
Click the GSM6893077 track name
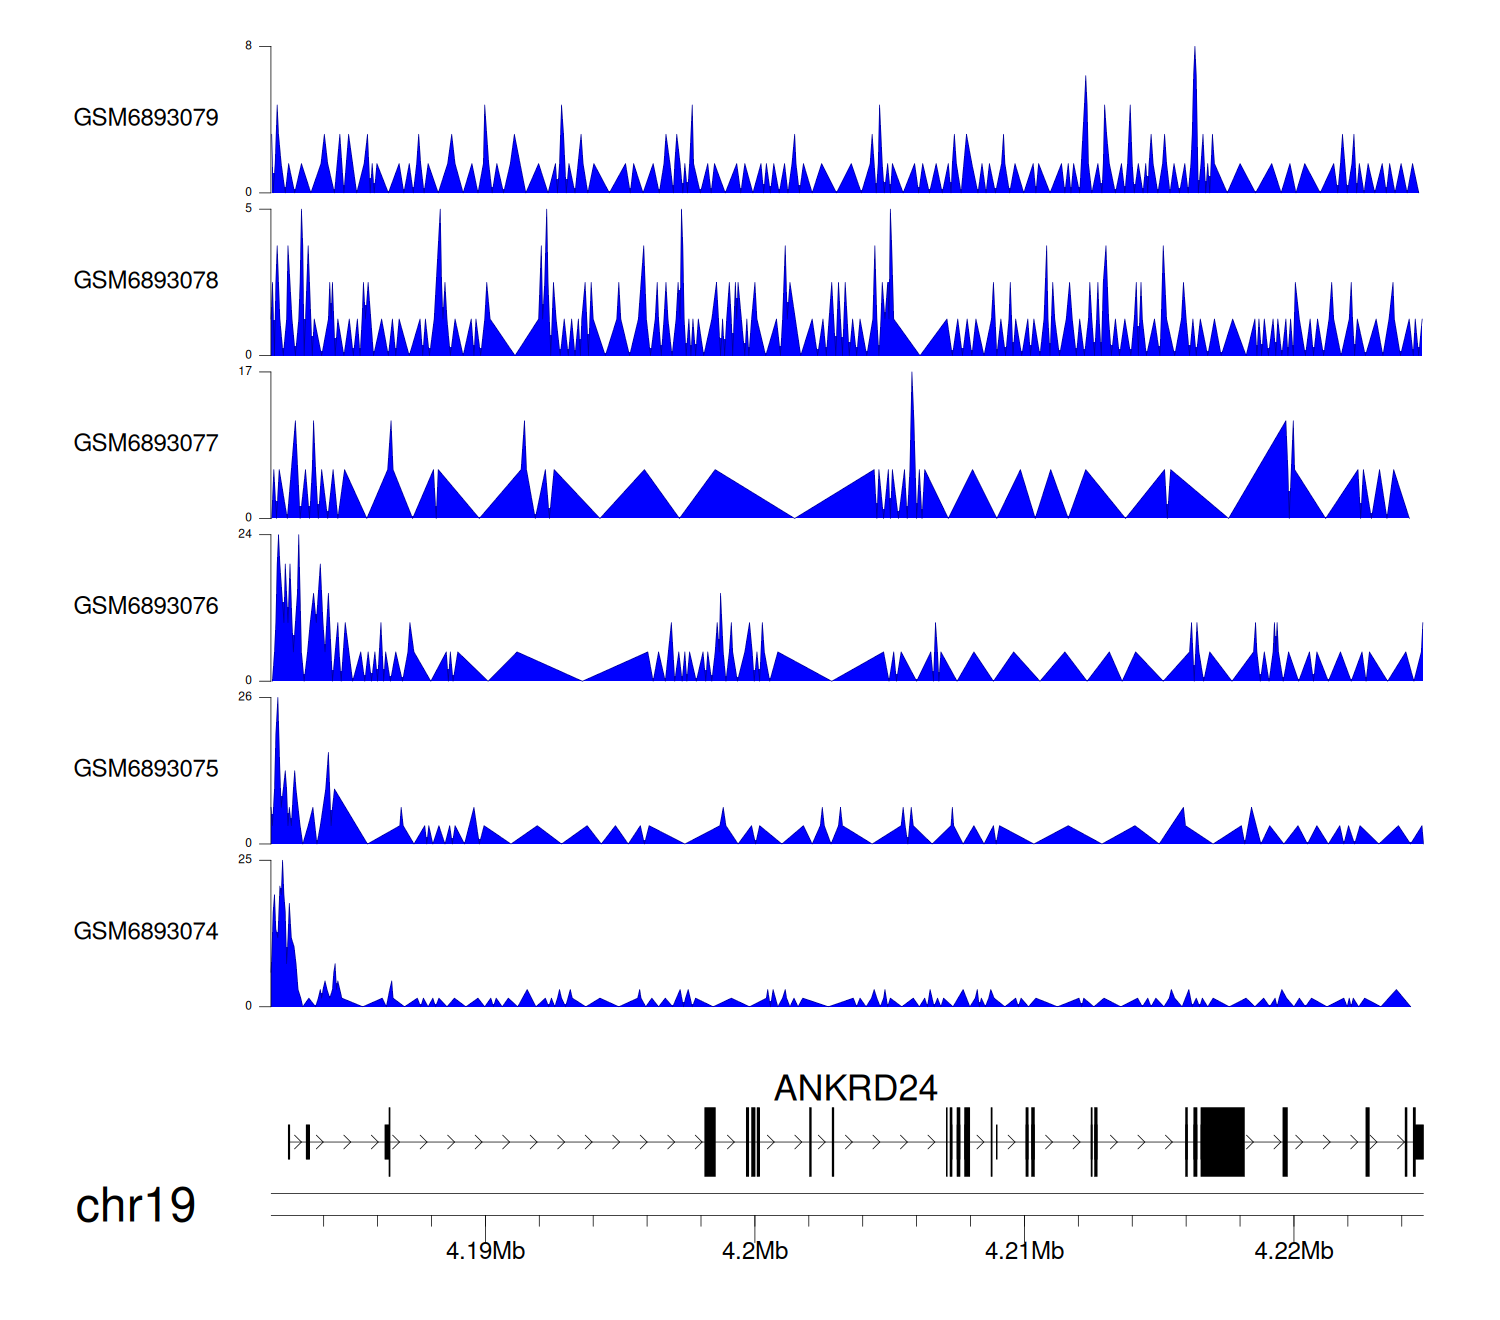point(146,443)
